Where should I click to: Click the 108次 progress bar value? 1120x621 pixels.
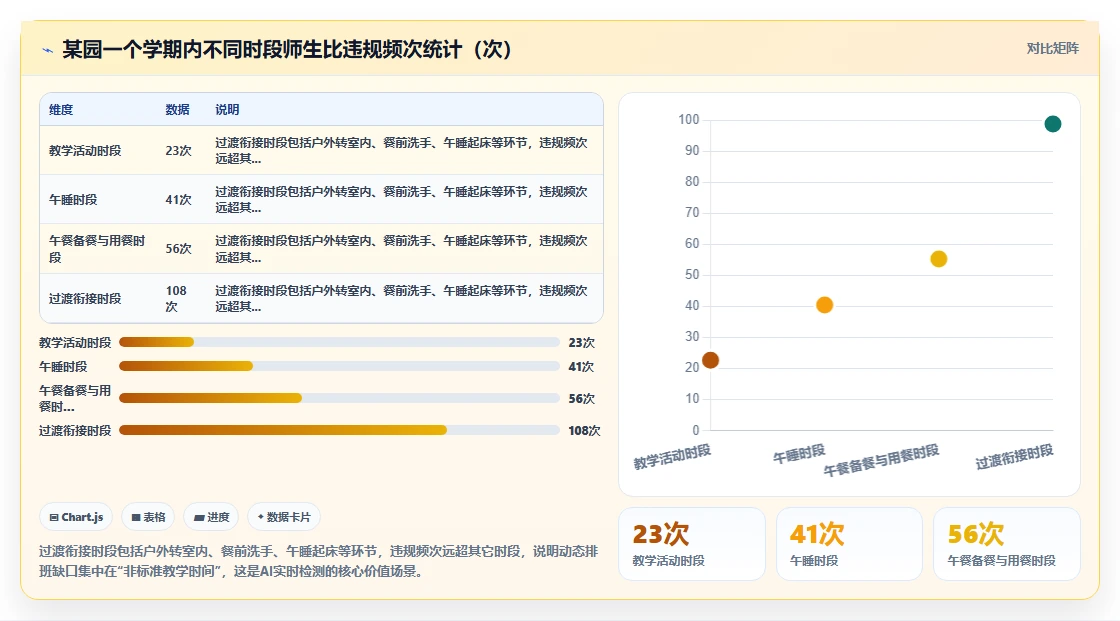584,431
